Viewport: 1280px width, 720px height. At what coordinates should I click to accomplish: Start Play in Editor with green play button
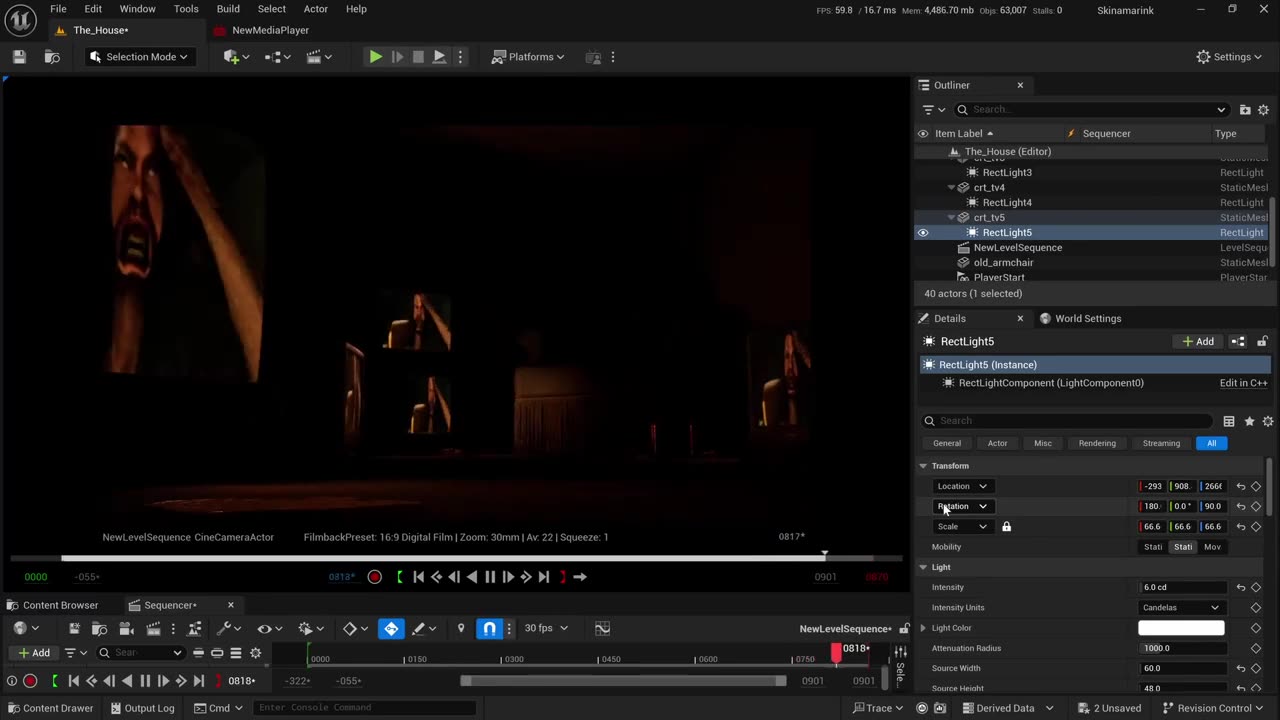[x=375, y=57]
